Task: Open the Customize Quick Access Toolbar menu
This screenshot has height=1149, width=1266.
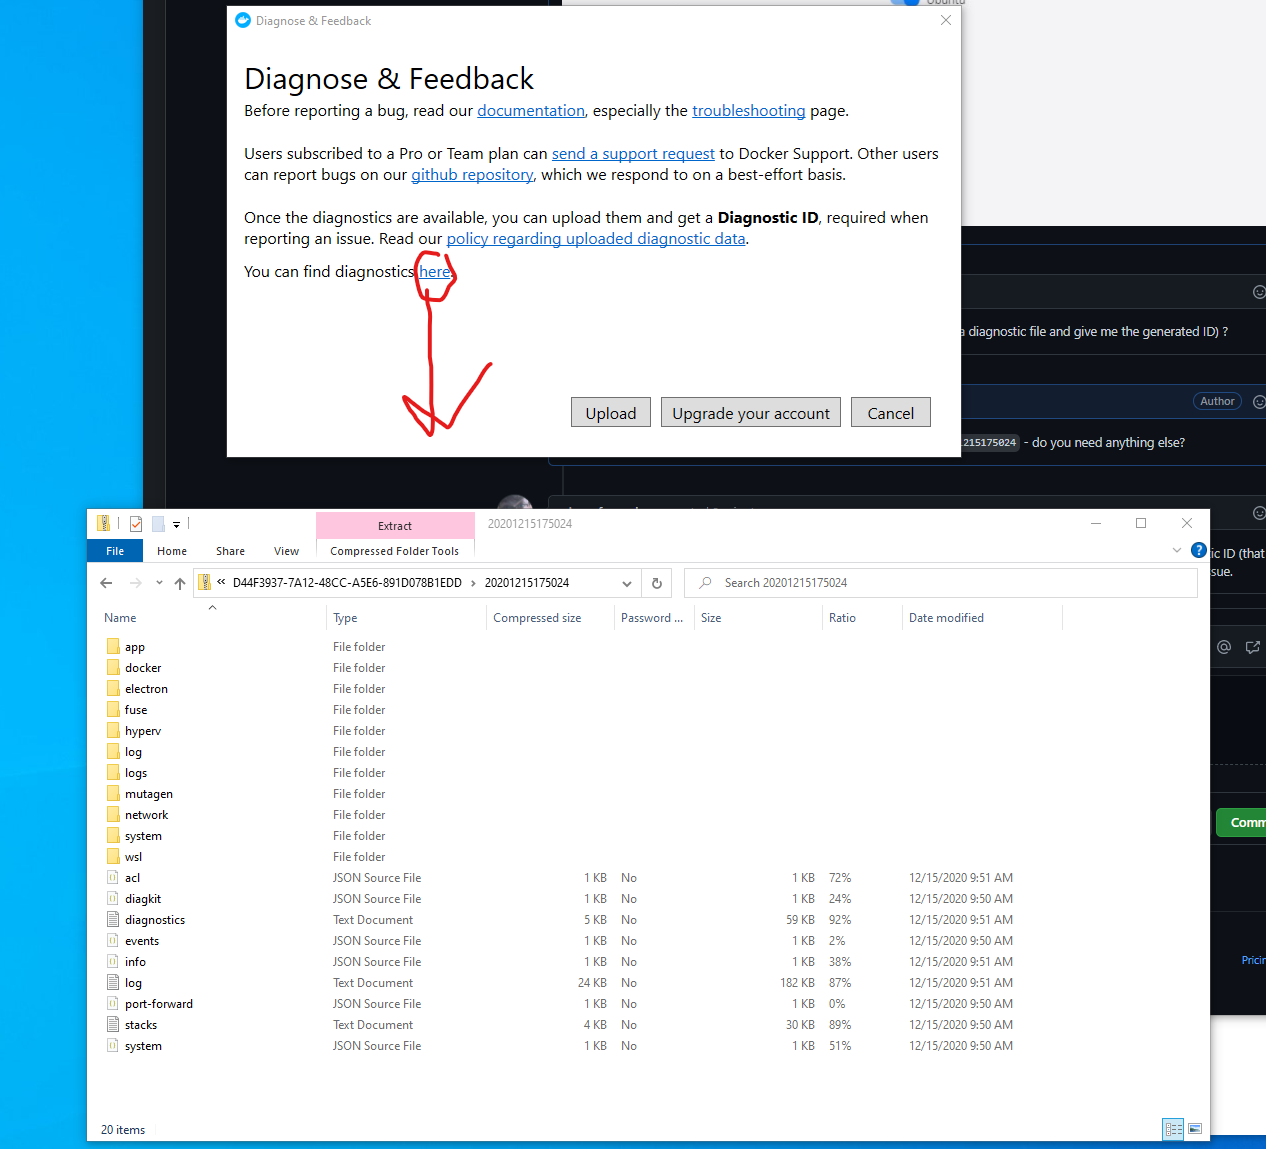Action: click(176, 523)
